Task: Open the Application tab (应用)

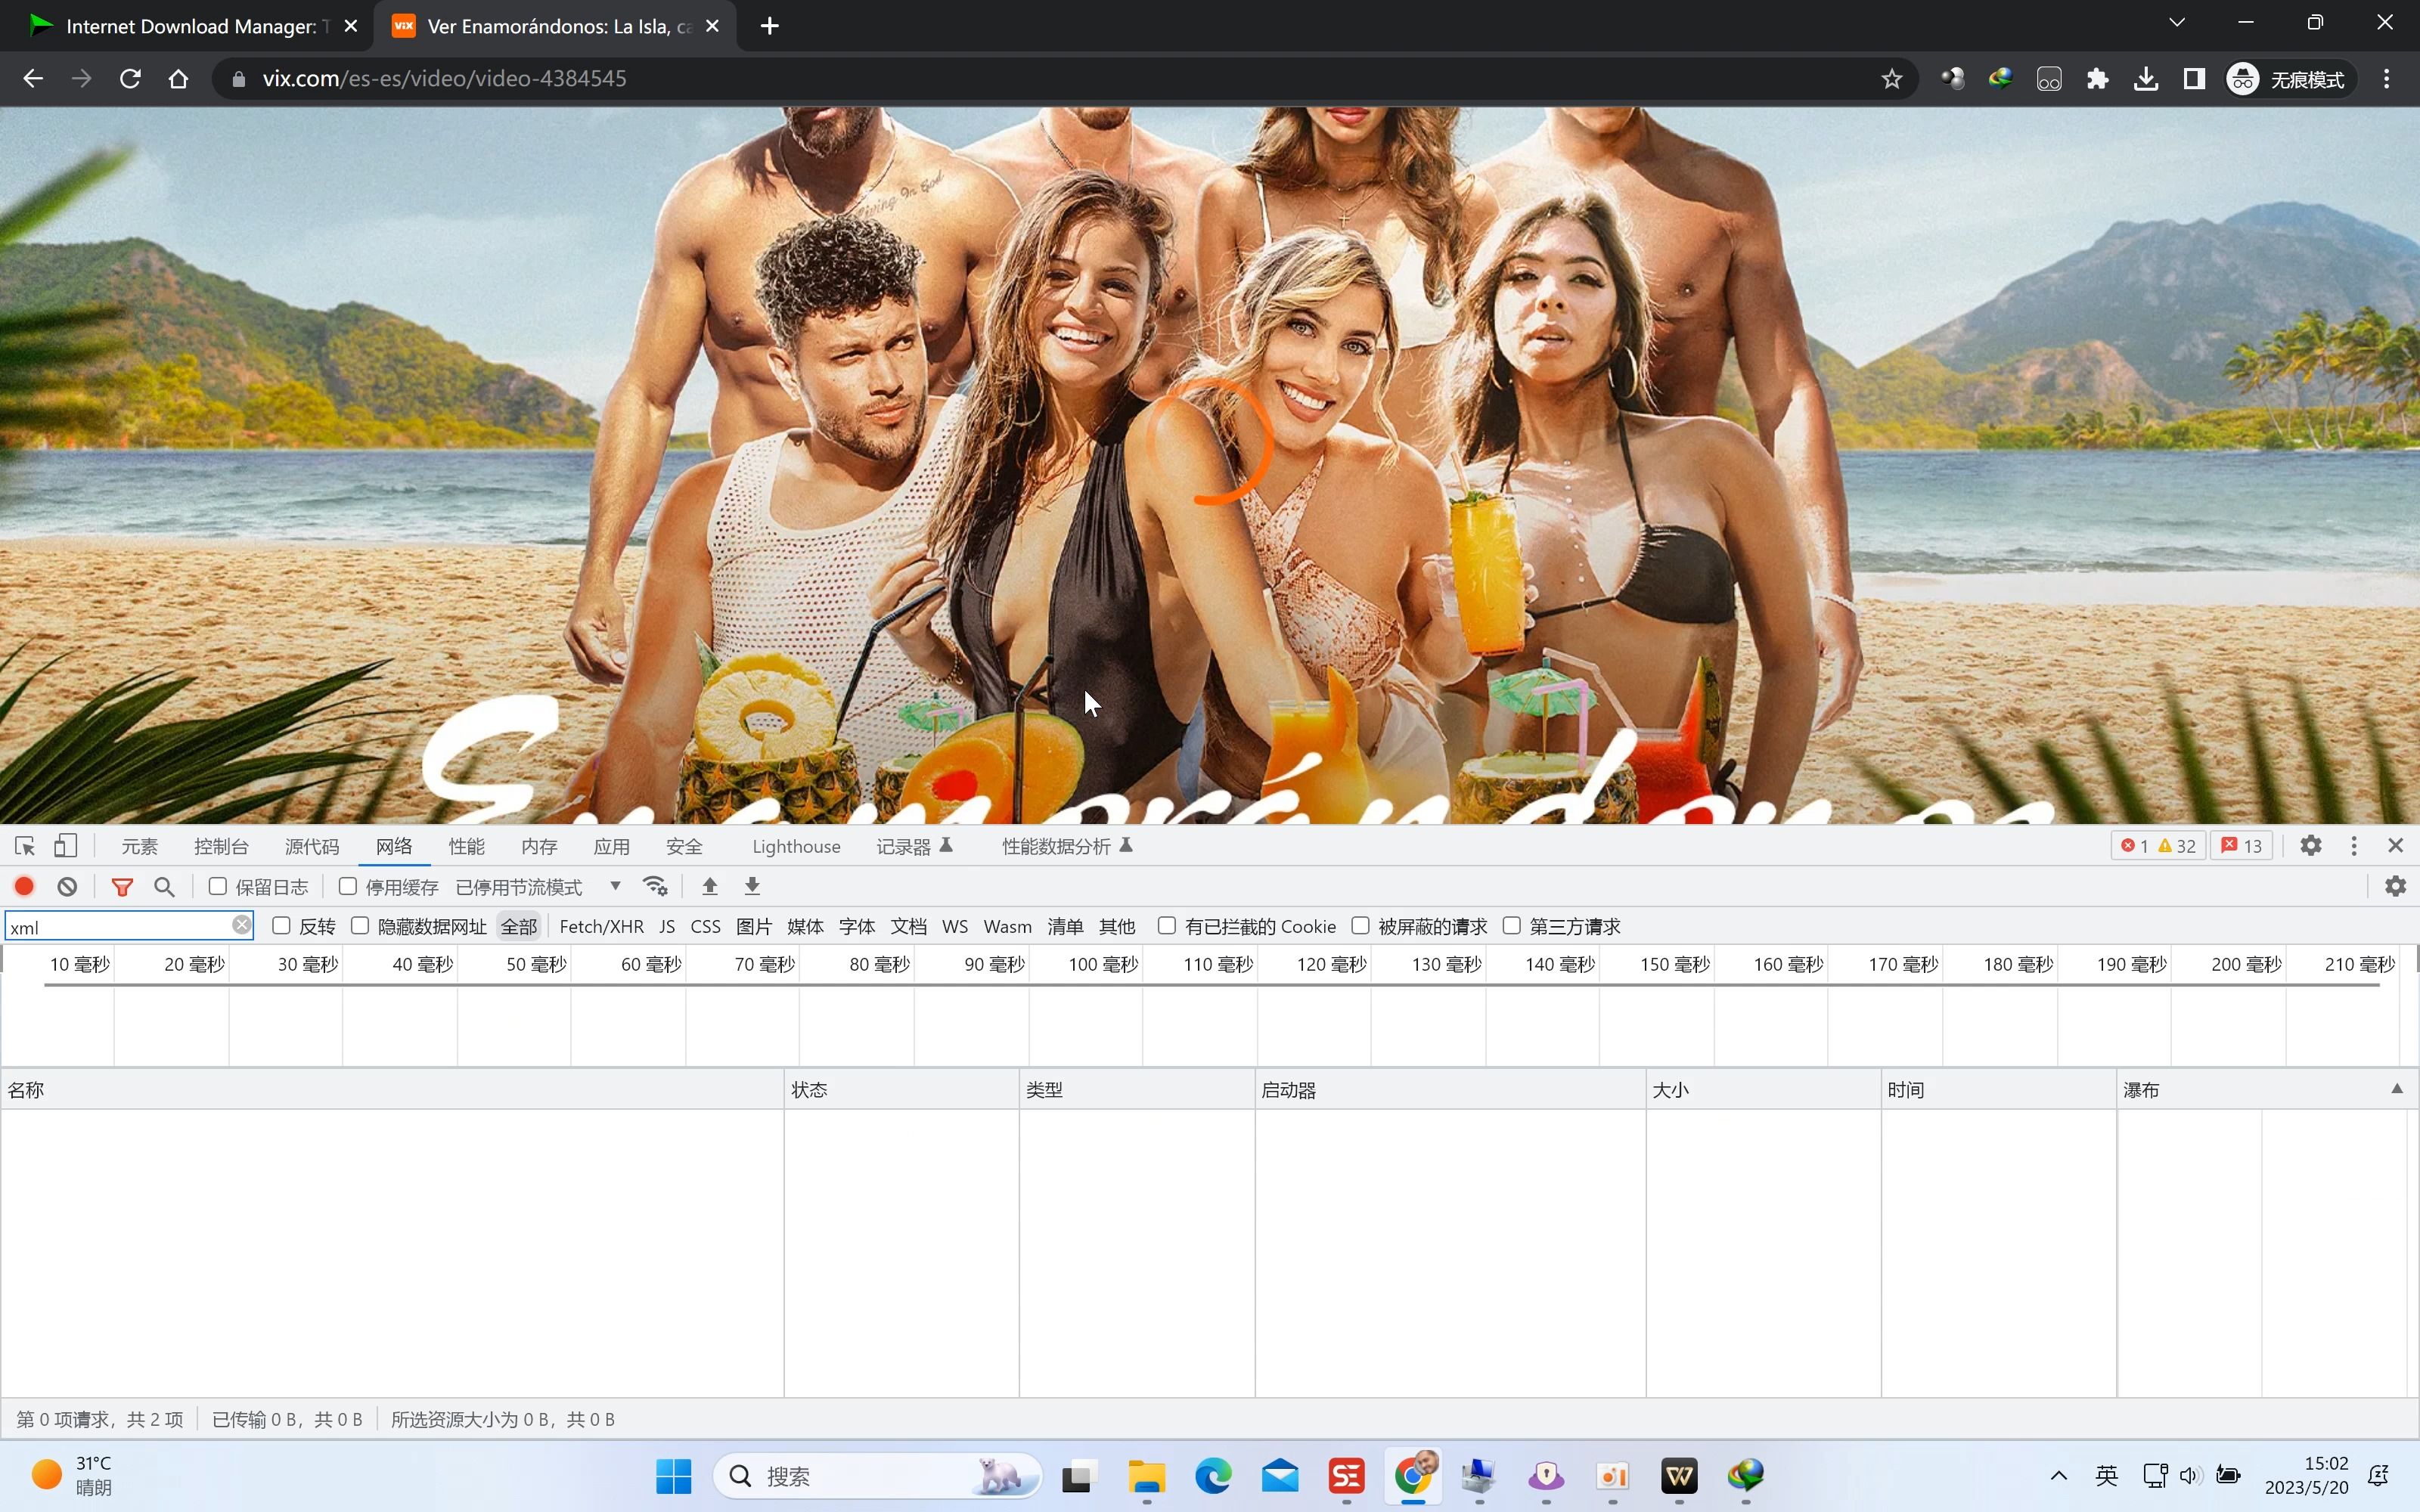Action: point(611,847)
